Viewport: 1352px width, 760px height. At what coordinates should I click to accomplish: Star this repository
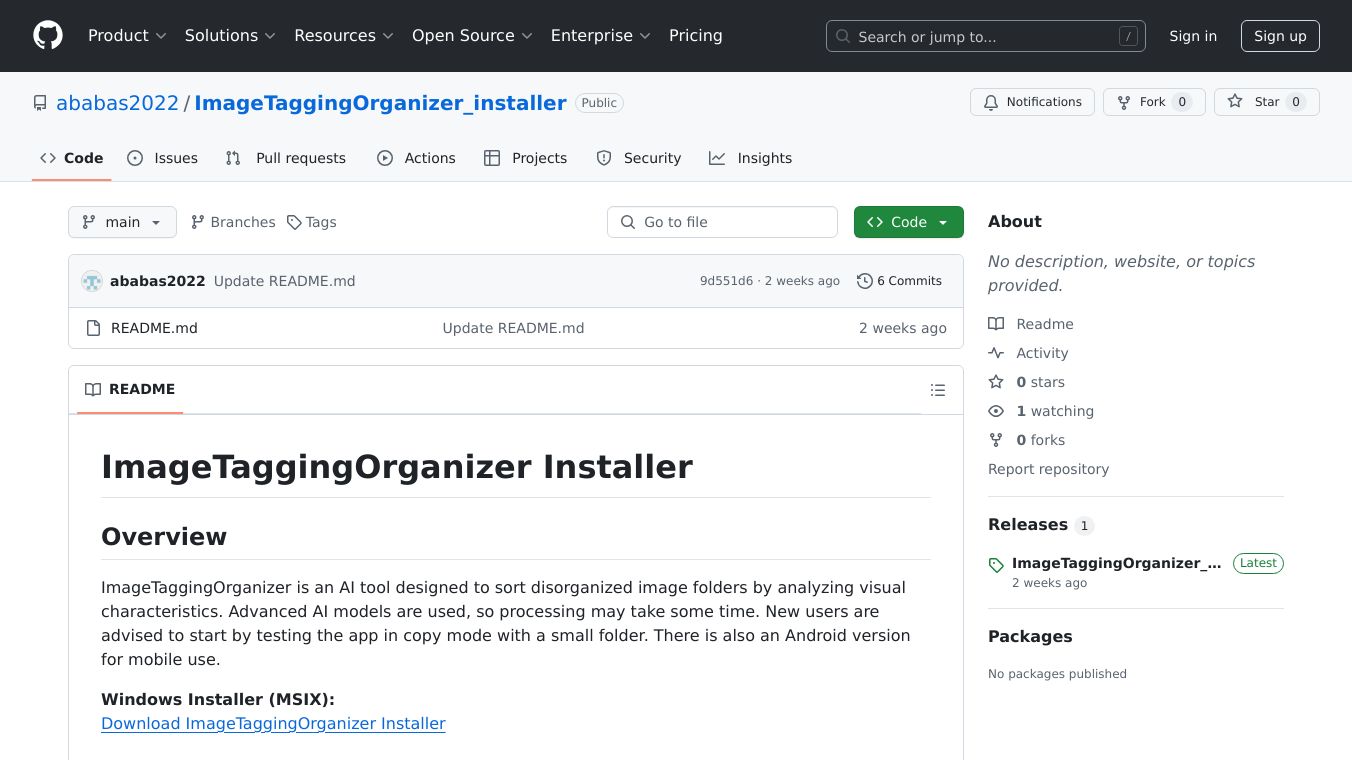pyautogui.click(x=1267, y=102)
